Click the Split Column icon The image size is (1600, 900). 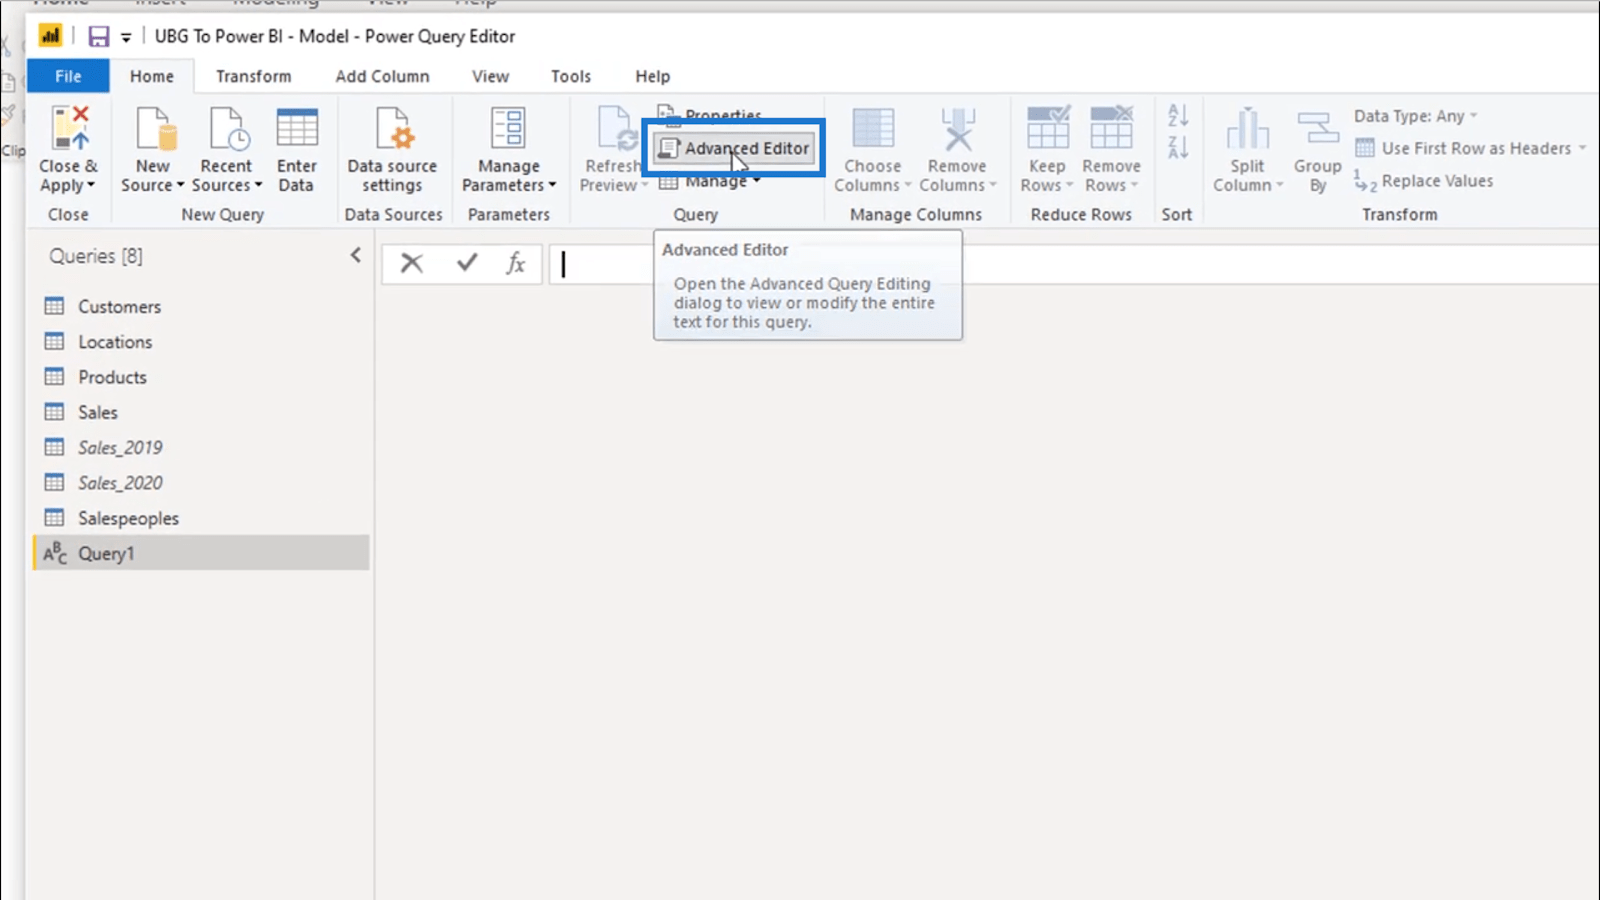(x=1247, y=129)
